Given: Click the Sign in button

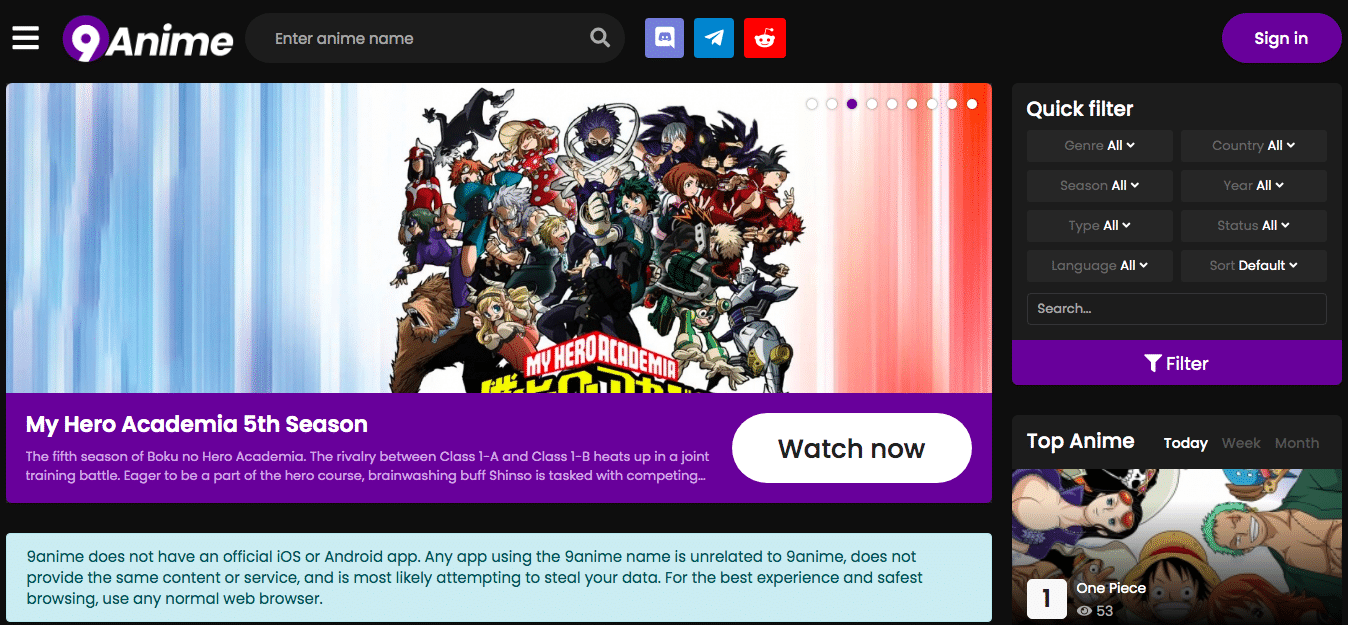Looking at the screenshot, I should tap(1281, 39).
